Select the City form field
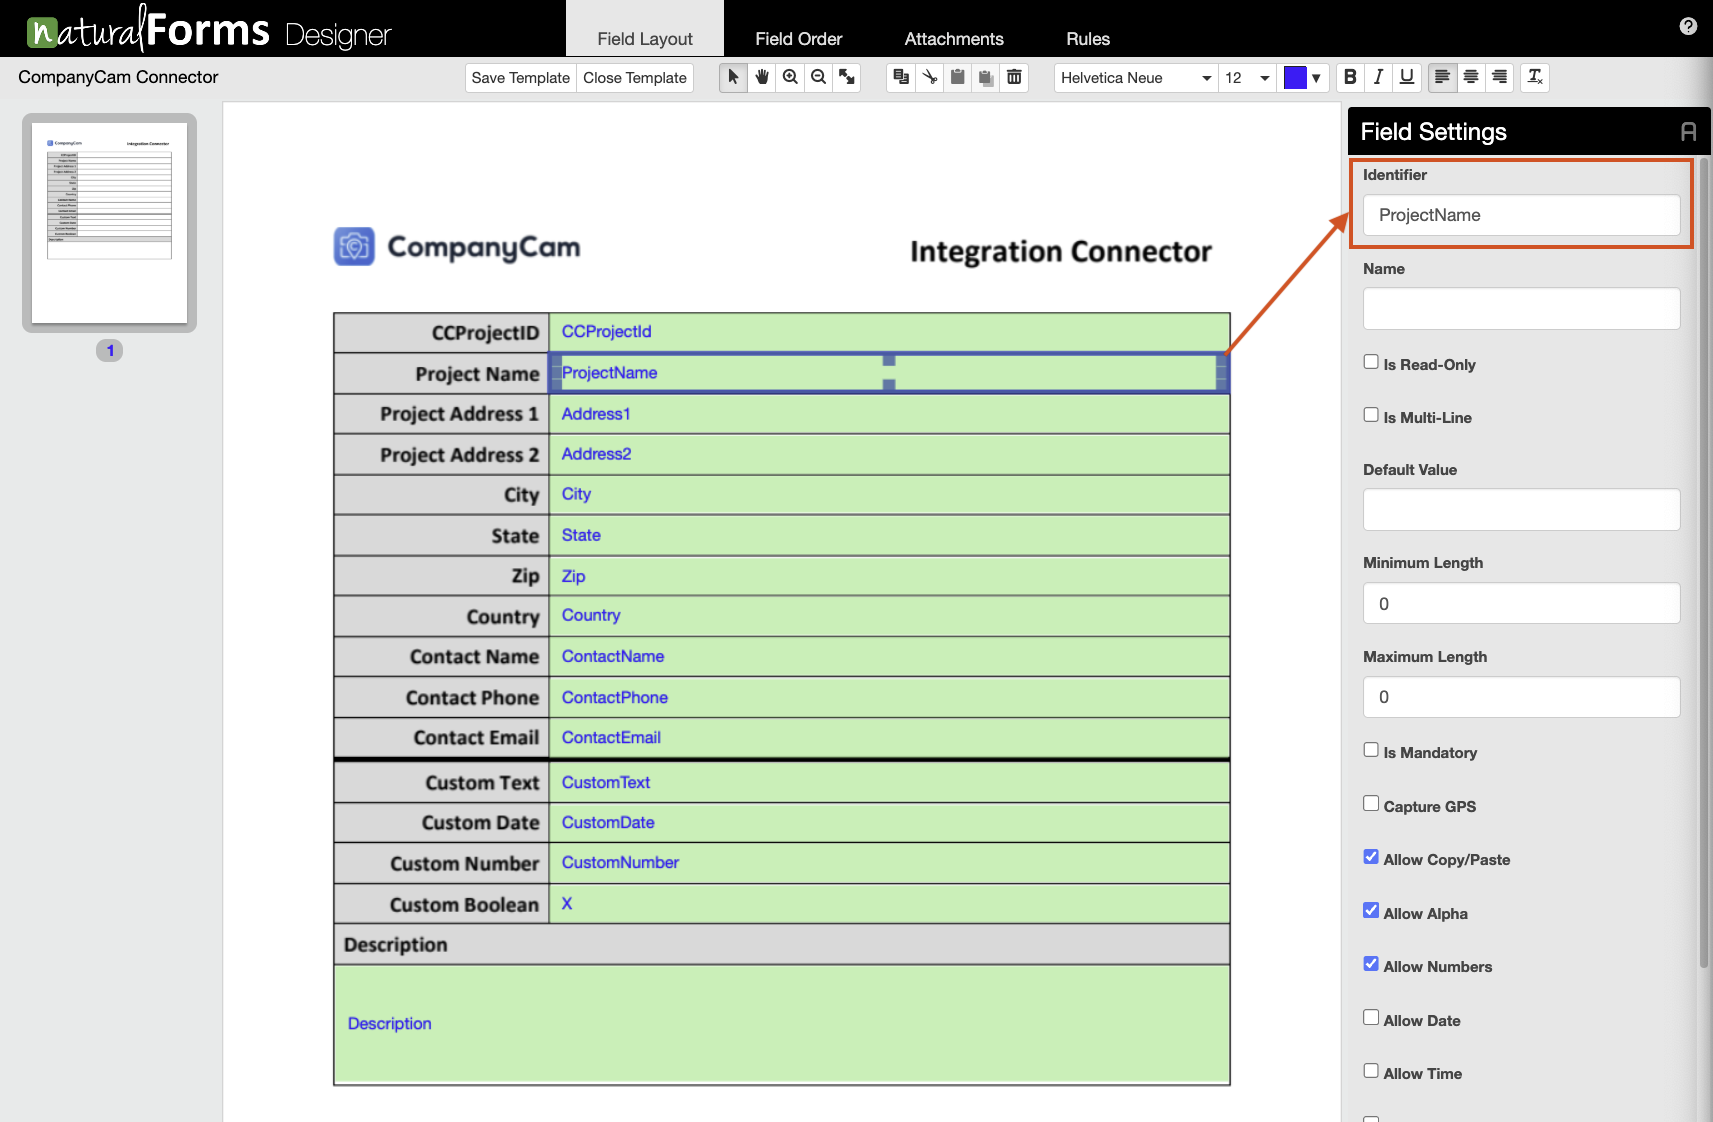 889,494
